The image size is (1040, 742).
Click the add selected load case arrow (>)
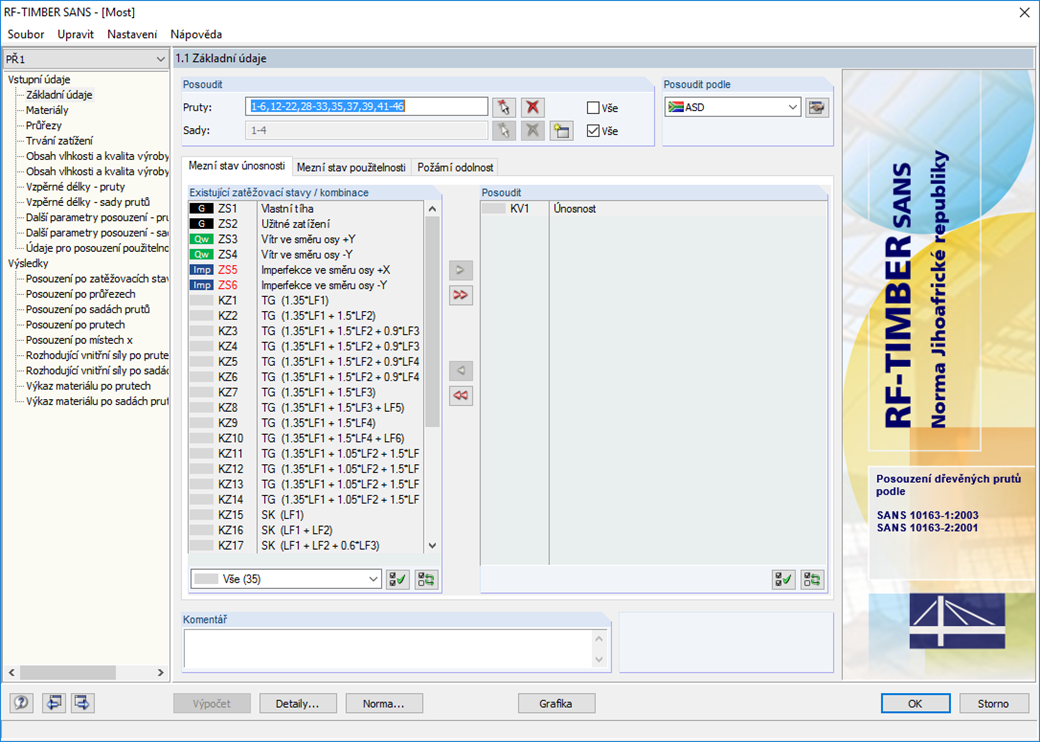(x=460, y=270)
